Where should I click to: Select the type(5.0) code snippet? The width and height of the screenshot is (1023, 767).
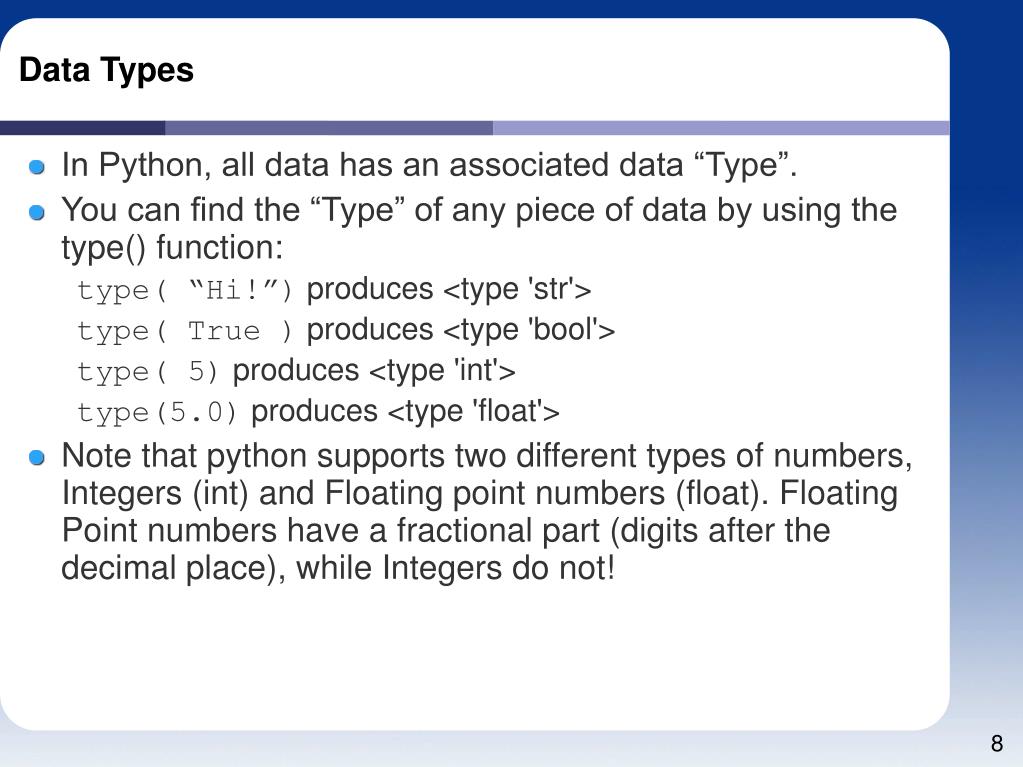pyautogui.click(x=157, y=412)
